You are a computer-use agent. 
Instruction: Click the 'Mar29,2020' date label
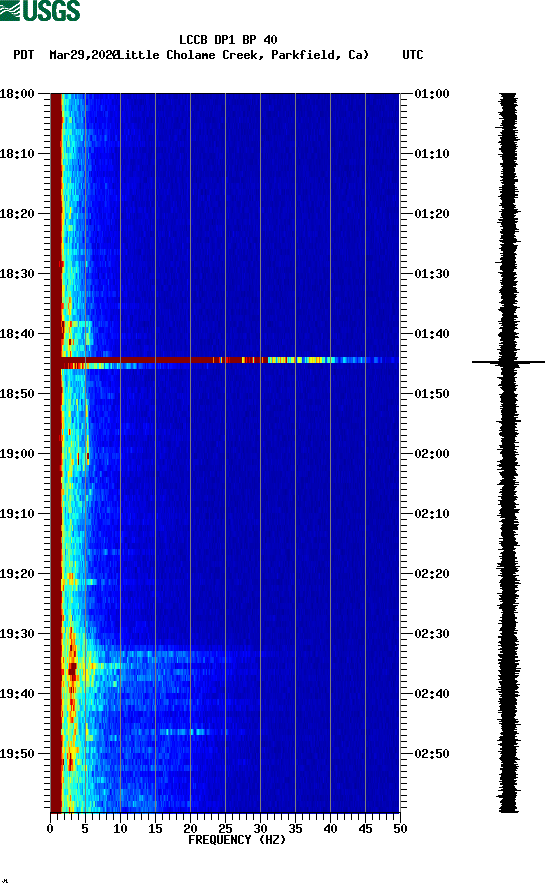(x=84, y=55)
